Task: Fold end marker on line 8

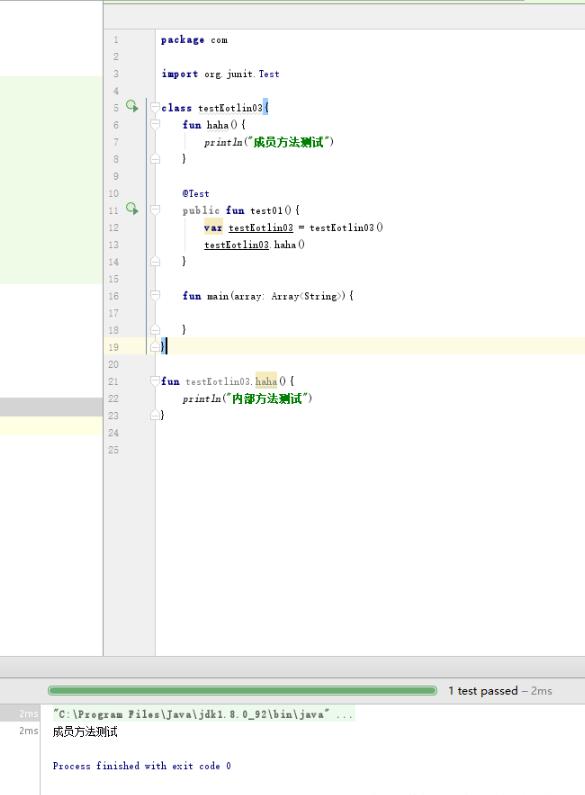Action: pos(155,159)
